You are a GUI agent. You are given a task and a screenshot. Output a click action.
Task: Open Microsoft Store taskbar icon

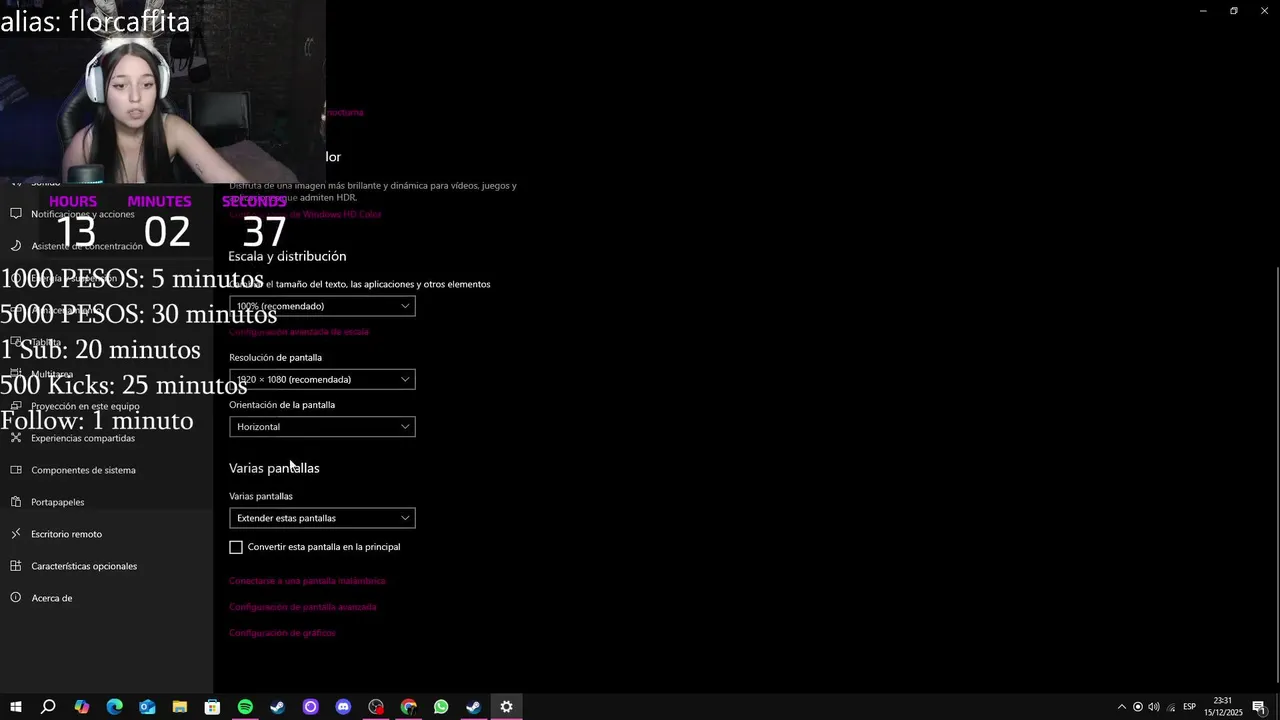(x=212, y=707)
